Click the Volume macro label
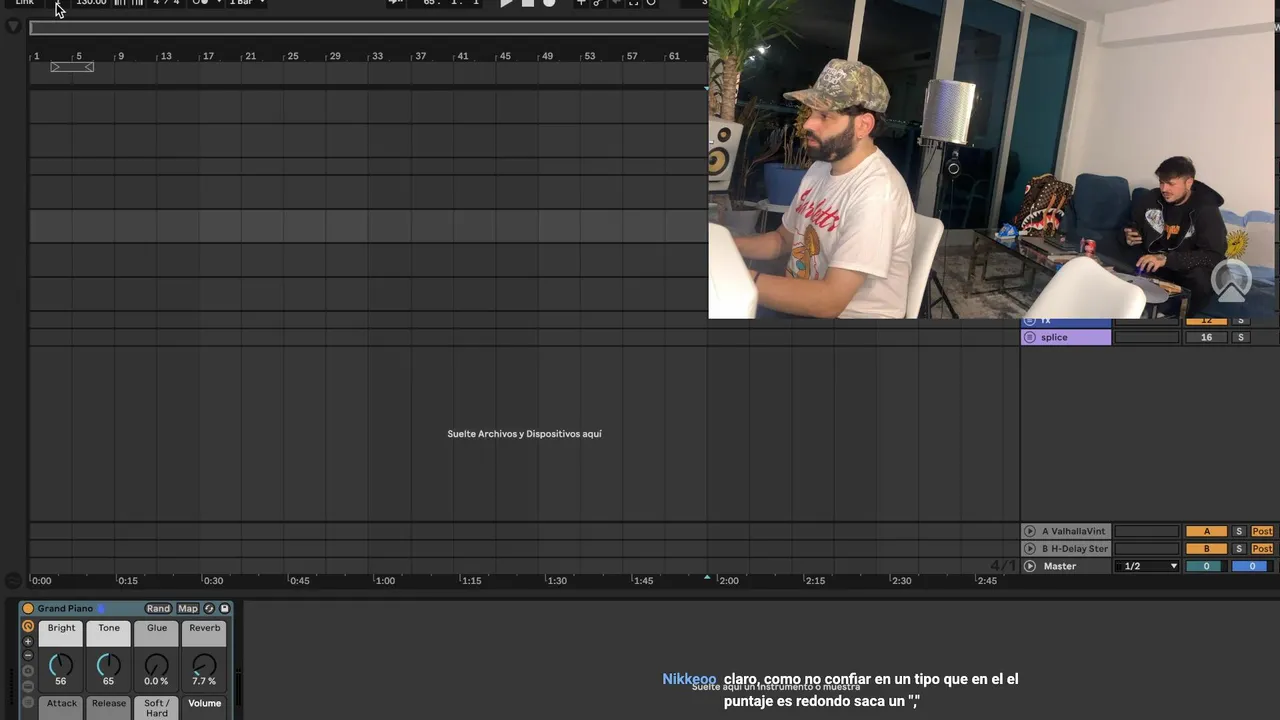 point(205,704)
